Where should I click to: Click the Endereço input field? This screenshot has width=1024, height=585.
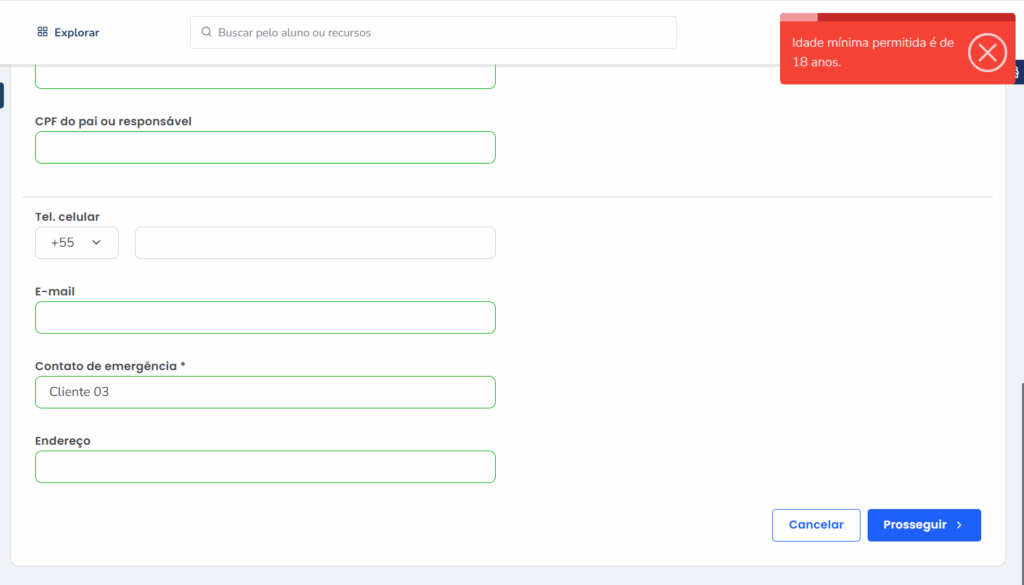tap(265, 467)
